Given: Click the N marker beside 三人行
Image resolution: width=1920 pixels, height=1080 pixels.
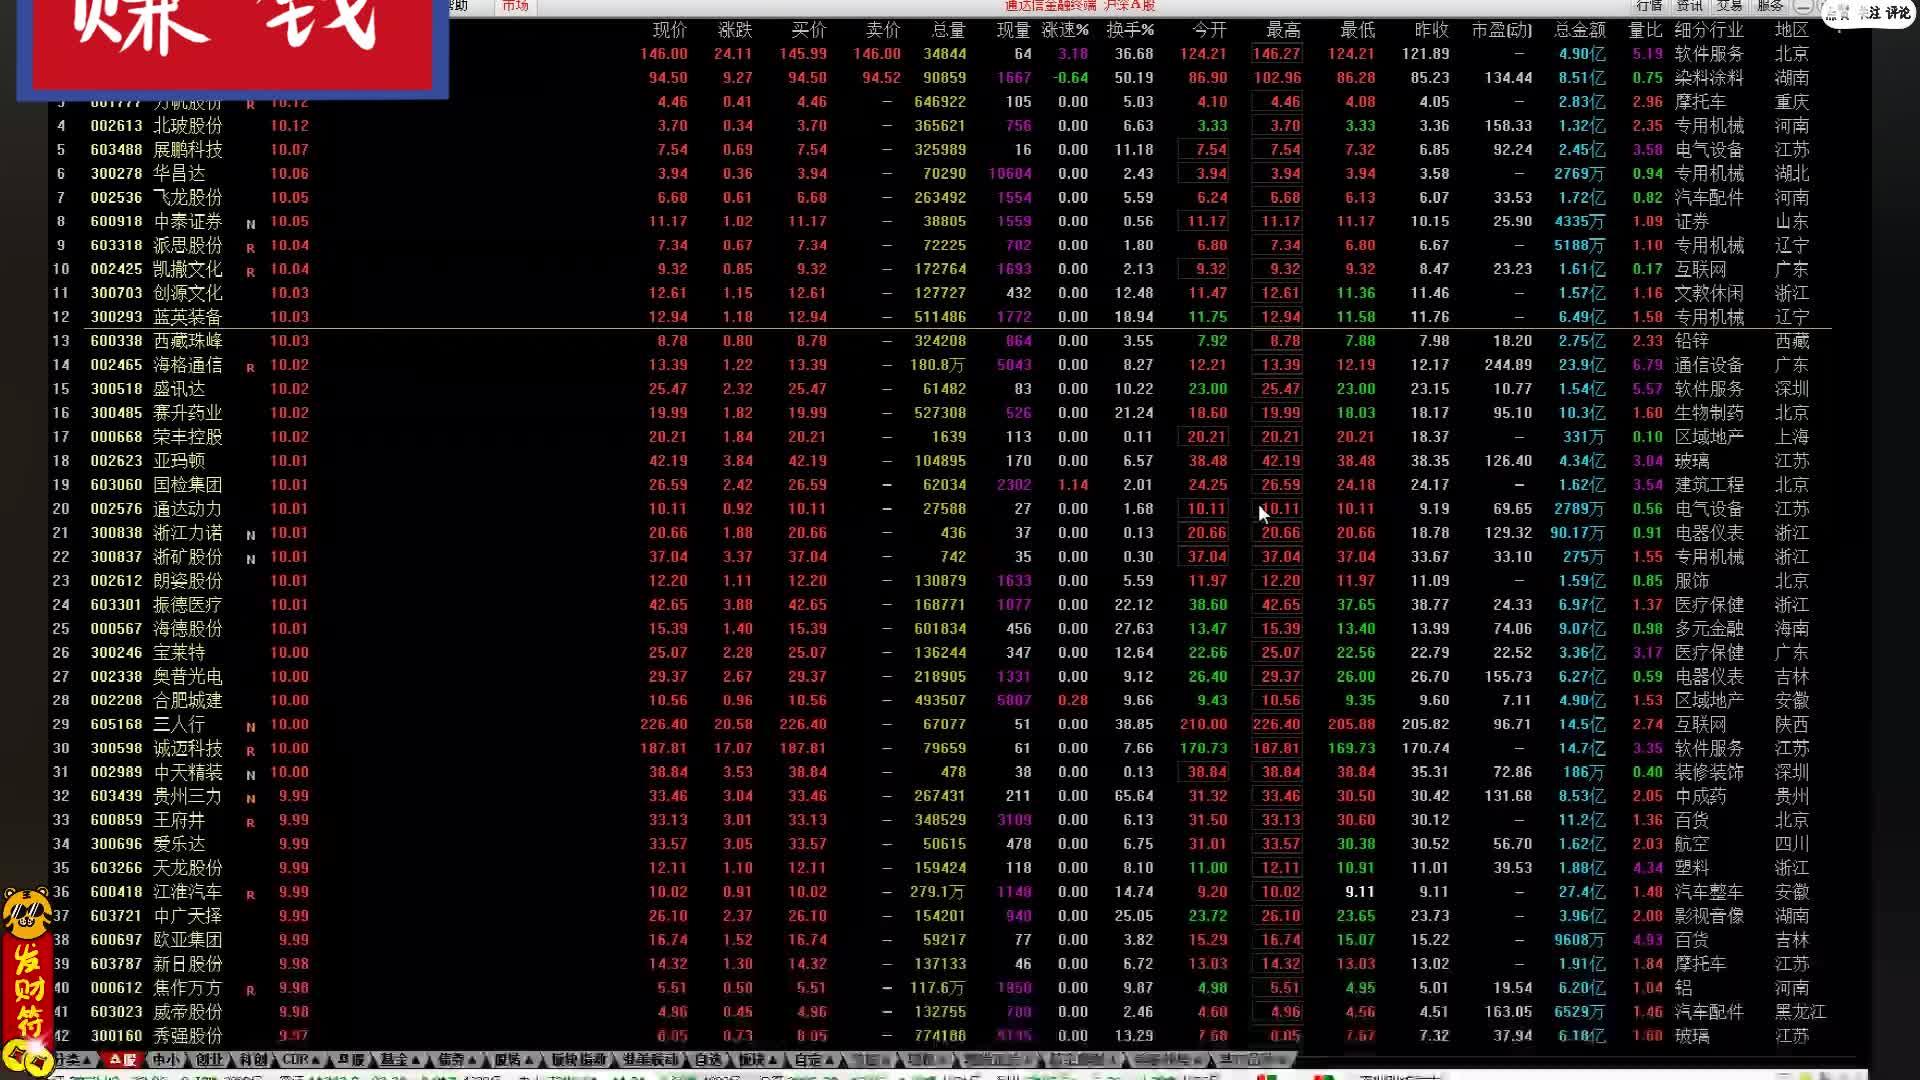Looking at the screenshot, I should (250, 727).
